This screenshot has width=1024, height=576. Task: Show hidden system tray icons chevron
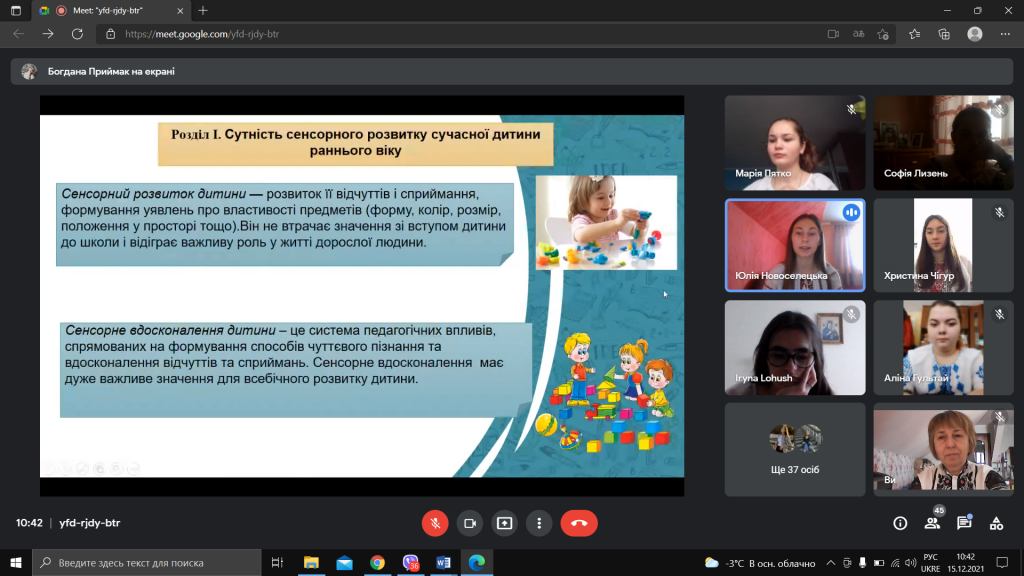point(831,563)
